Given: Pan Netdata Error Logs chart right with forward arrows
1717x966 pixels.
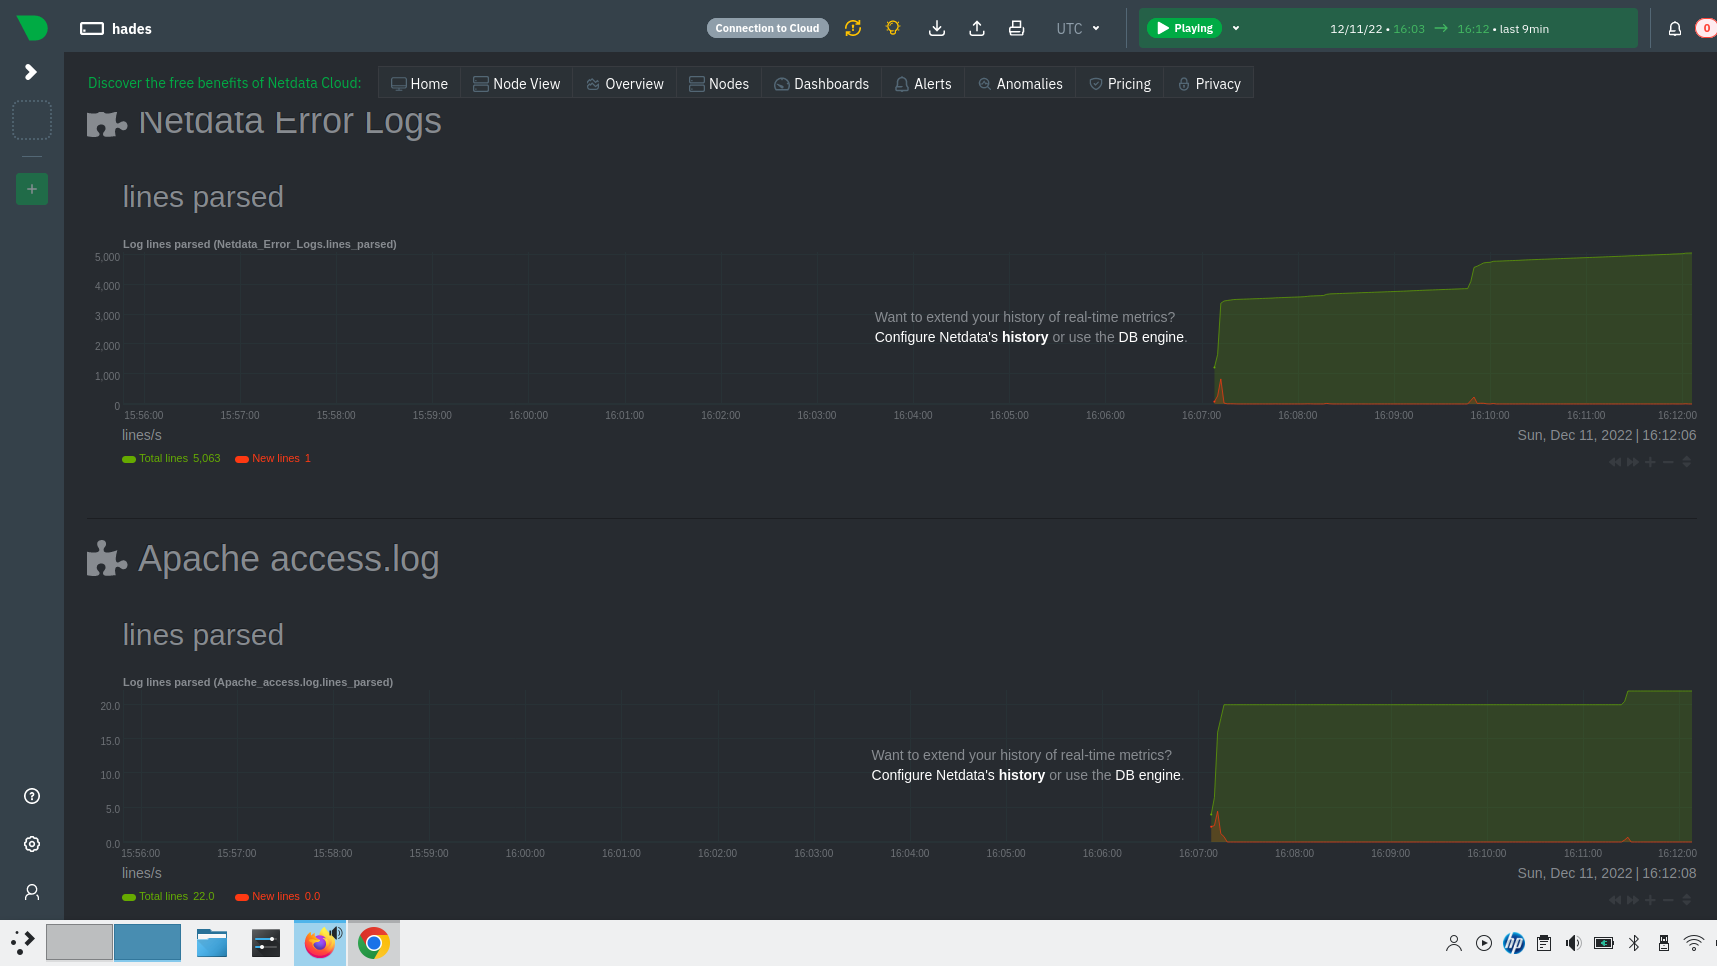Looking at the screenshot, I should click(1633, 462).
